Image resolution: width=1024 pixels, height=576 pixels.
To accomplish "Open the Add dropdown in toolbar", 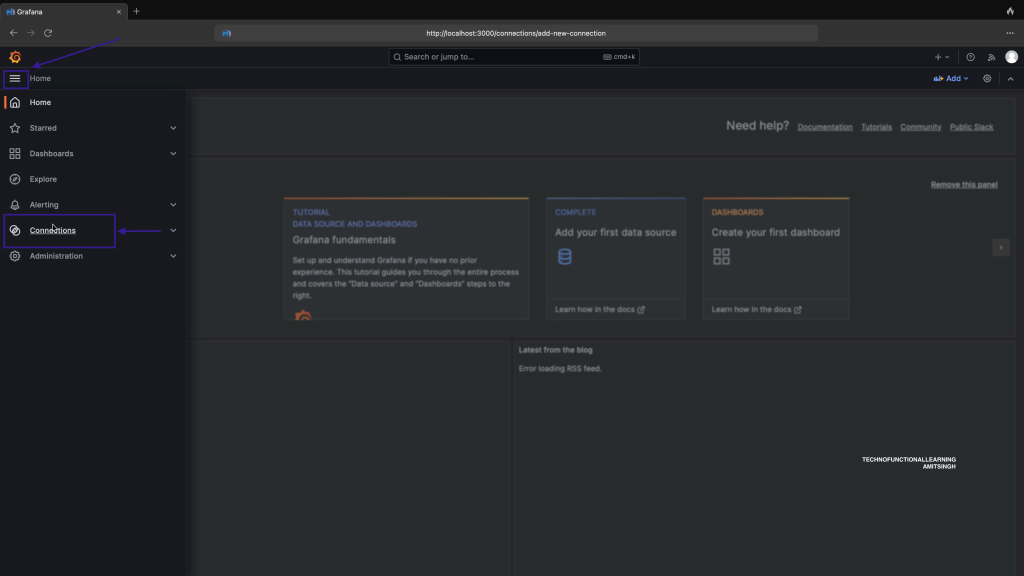I will point(951,78).
